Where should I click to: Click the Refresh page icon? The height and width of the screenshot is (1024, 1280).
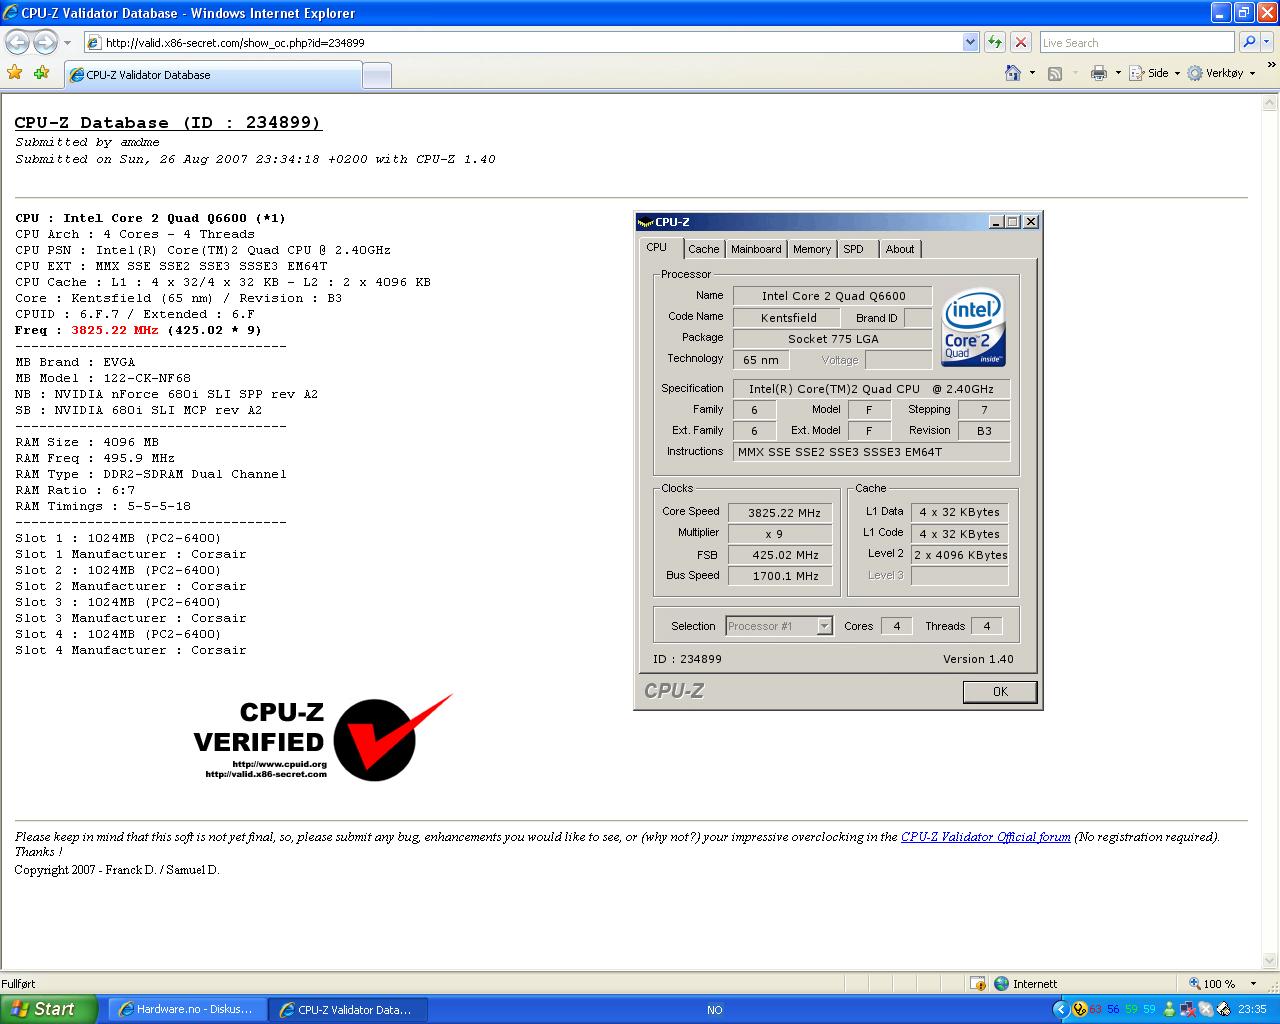[994, 42]
